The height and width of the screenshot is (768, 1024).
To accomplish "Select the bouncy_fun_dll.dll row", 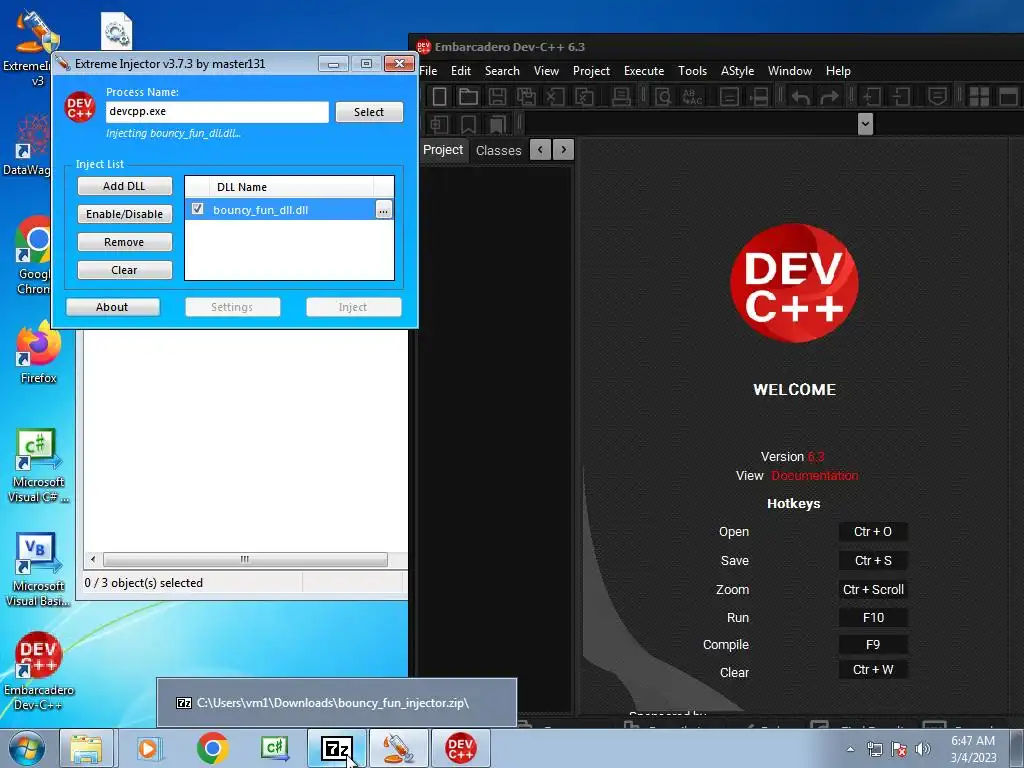I will (x=289, y=210).
